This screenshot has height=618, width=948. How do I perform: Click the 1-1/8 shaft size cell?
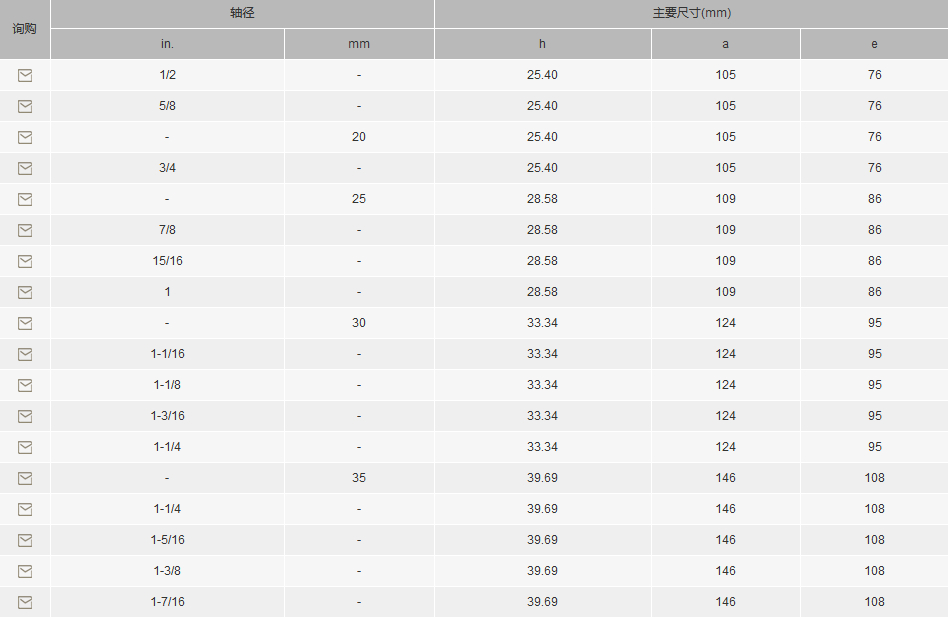click(x=168, y=385)
